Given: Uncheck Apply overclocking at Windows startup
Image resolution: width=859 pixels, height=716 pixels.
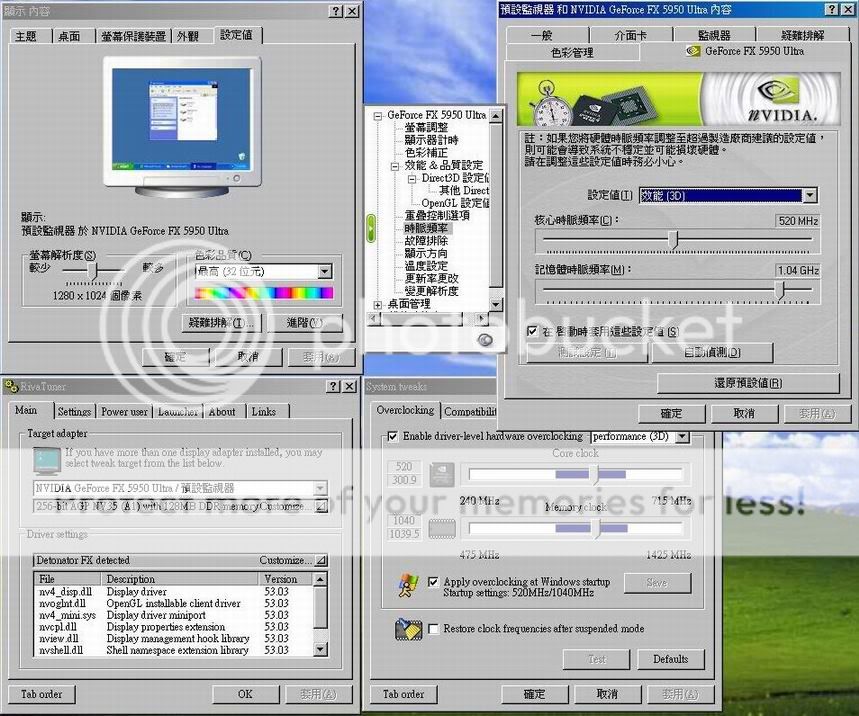Looking at the screenshot, I should 433,581.
